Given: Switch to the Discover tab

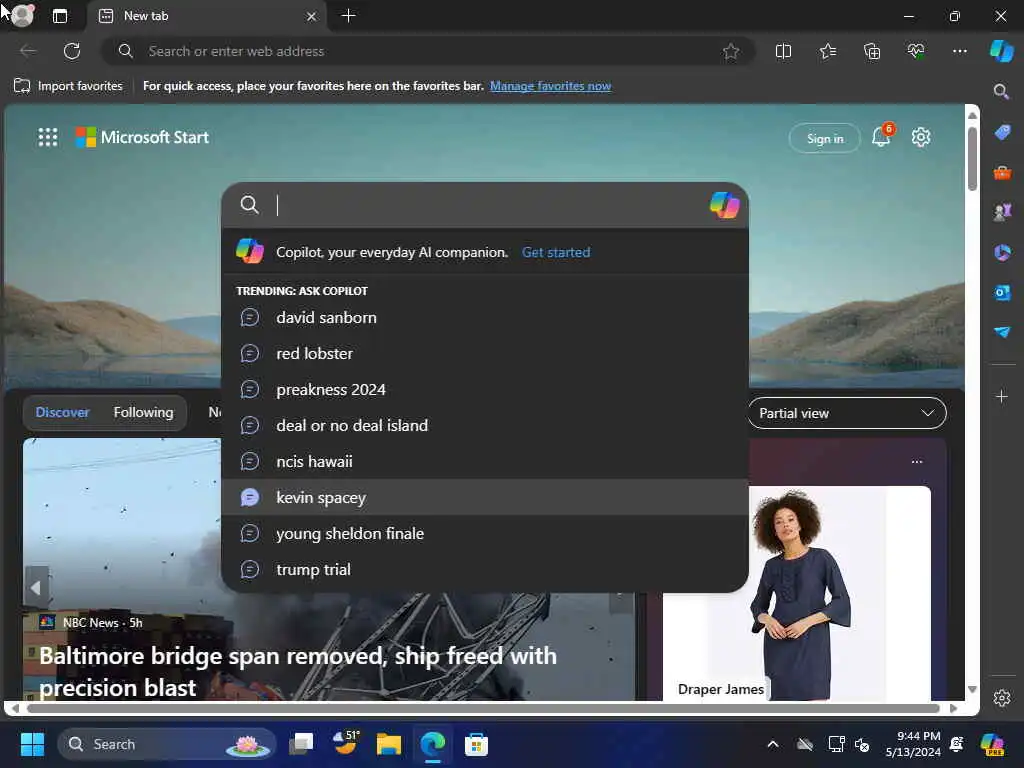Looking at the screenshot, I should pyautogui.click(x=63, y=412).
